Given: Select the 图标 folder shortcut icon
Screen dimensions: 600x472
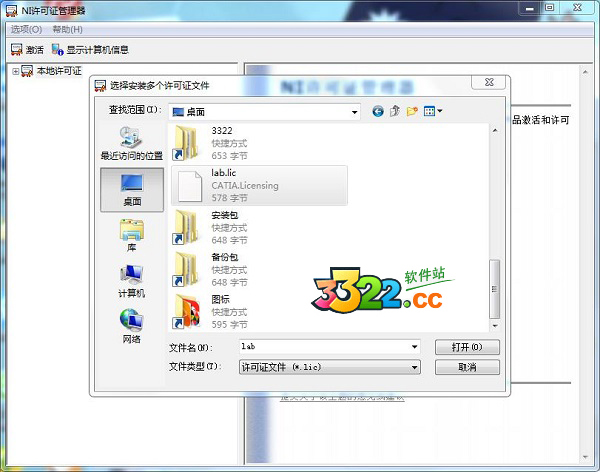Looking at the screenshot, I should pos(187,311).
